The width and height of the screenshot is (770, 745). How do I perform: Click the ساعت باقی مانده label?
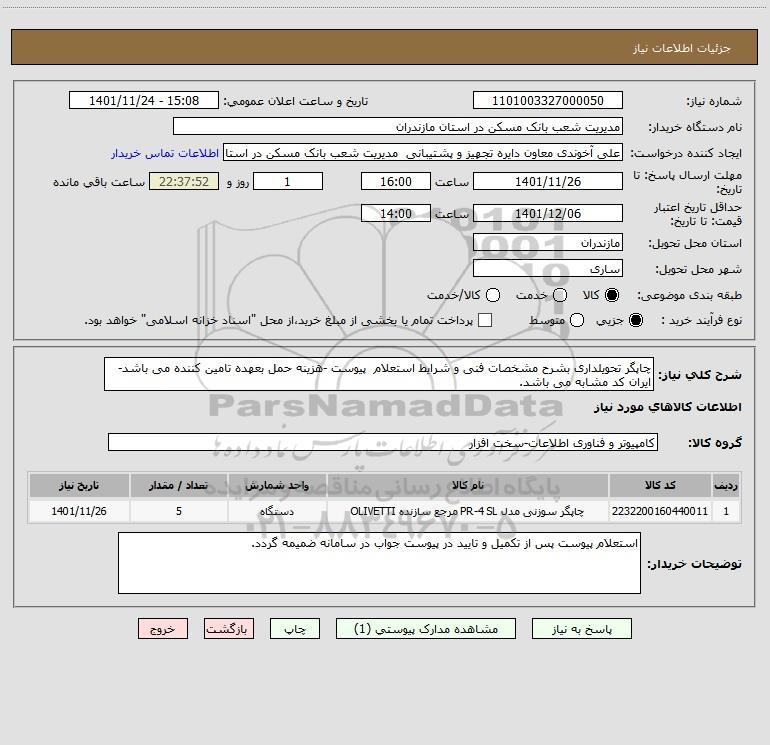click(99, 182)
